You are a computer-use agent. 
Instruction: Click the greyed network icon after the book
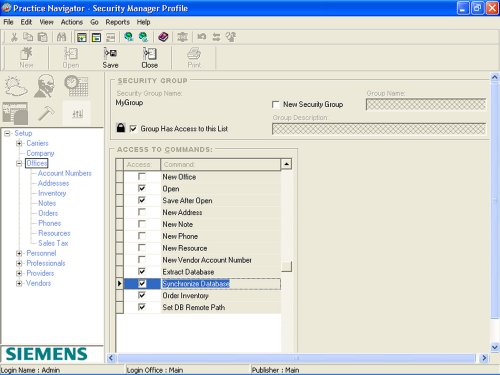tap(182, 37)
